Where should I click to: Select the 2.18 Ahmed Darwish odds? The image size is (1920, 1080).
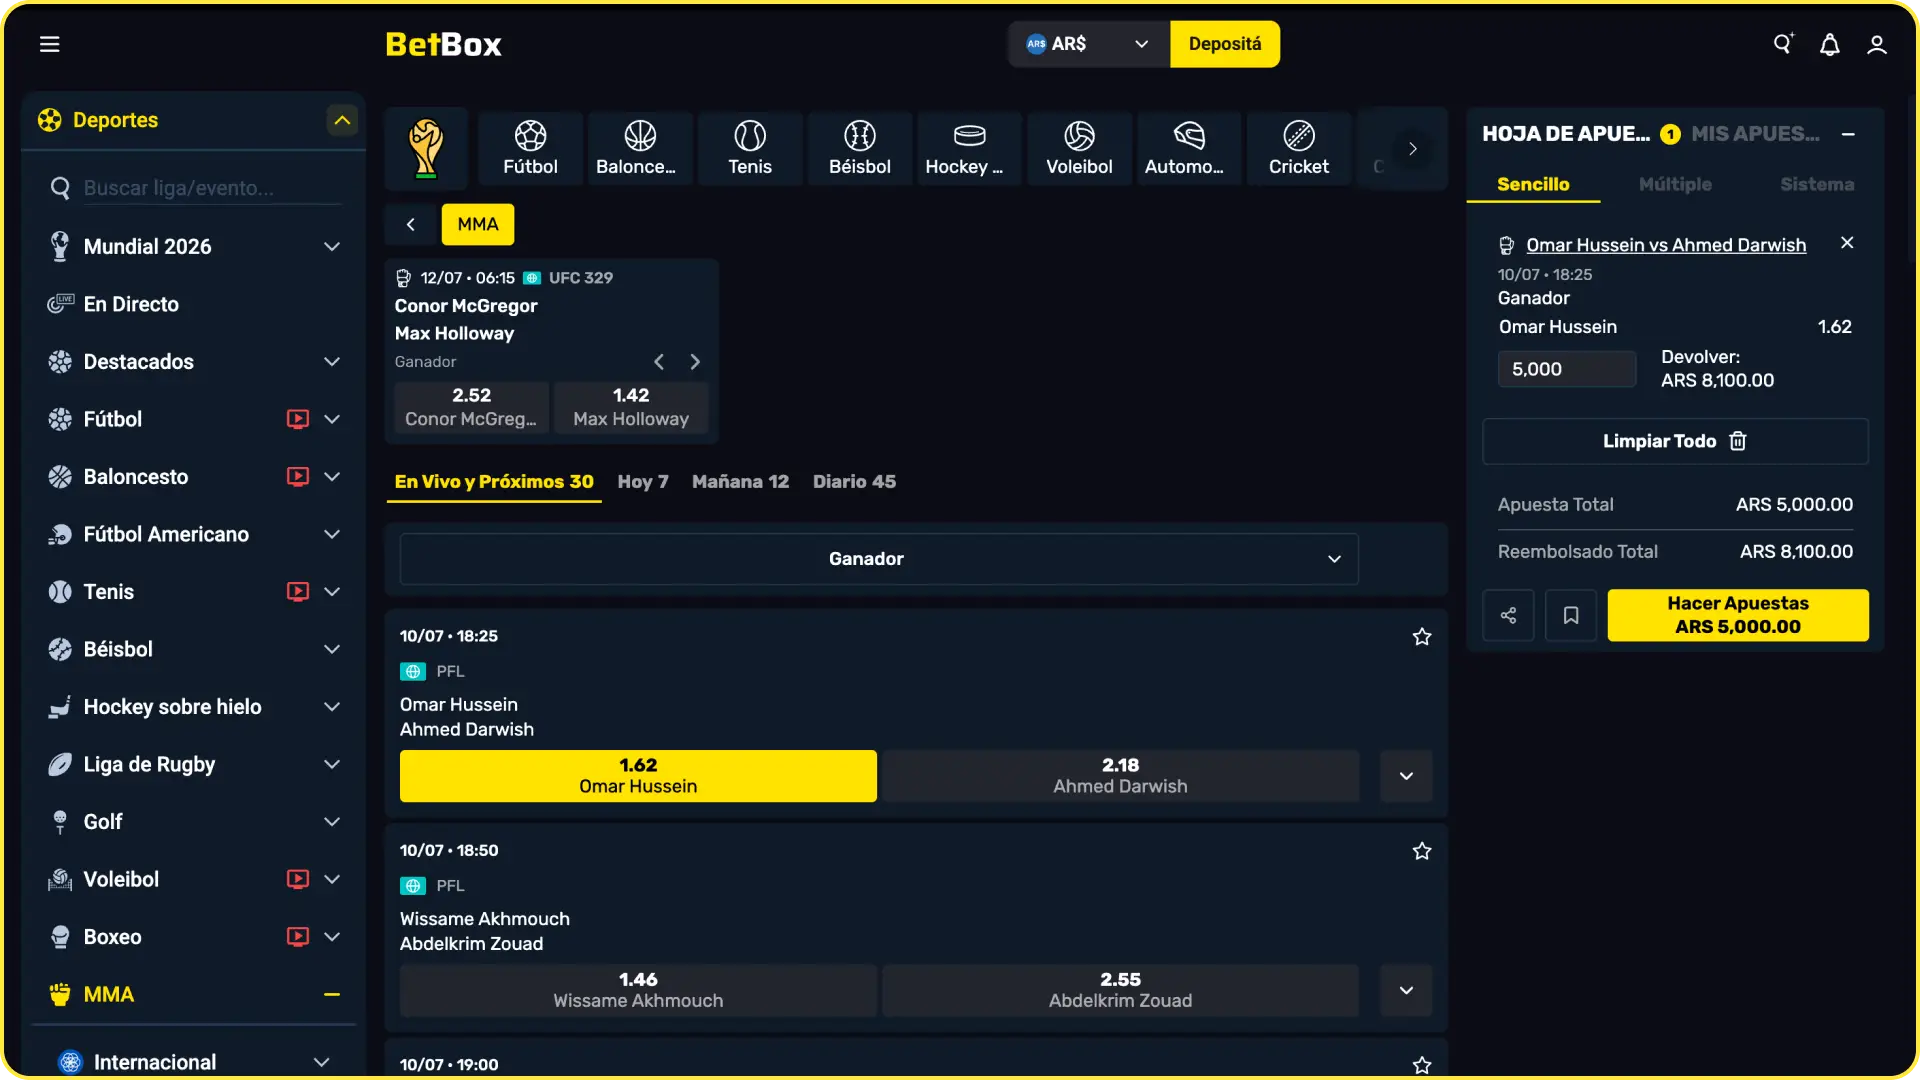click(1120, 776)
